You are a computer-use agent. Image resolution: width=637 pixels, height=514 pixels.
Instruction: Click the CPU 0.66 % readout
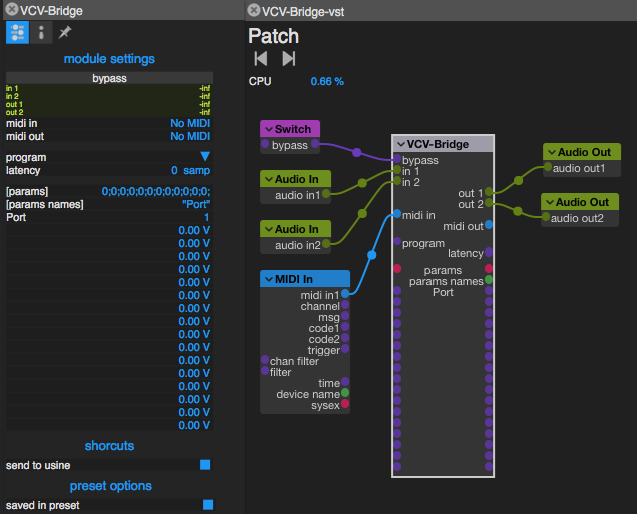(327, 82)
